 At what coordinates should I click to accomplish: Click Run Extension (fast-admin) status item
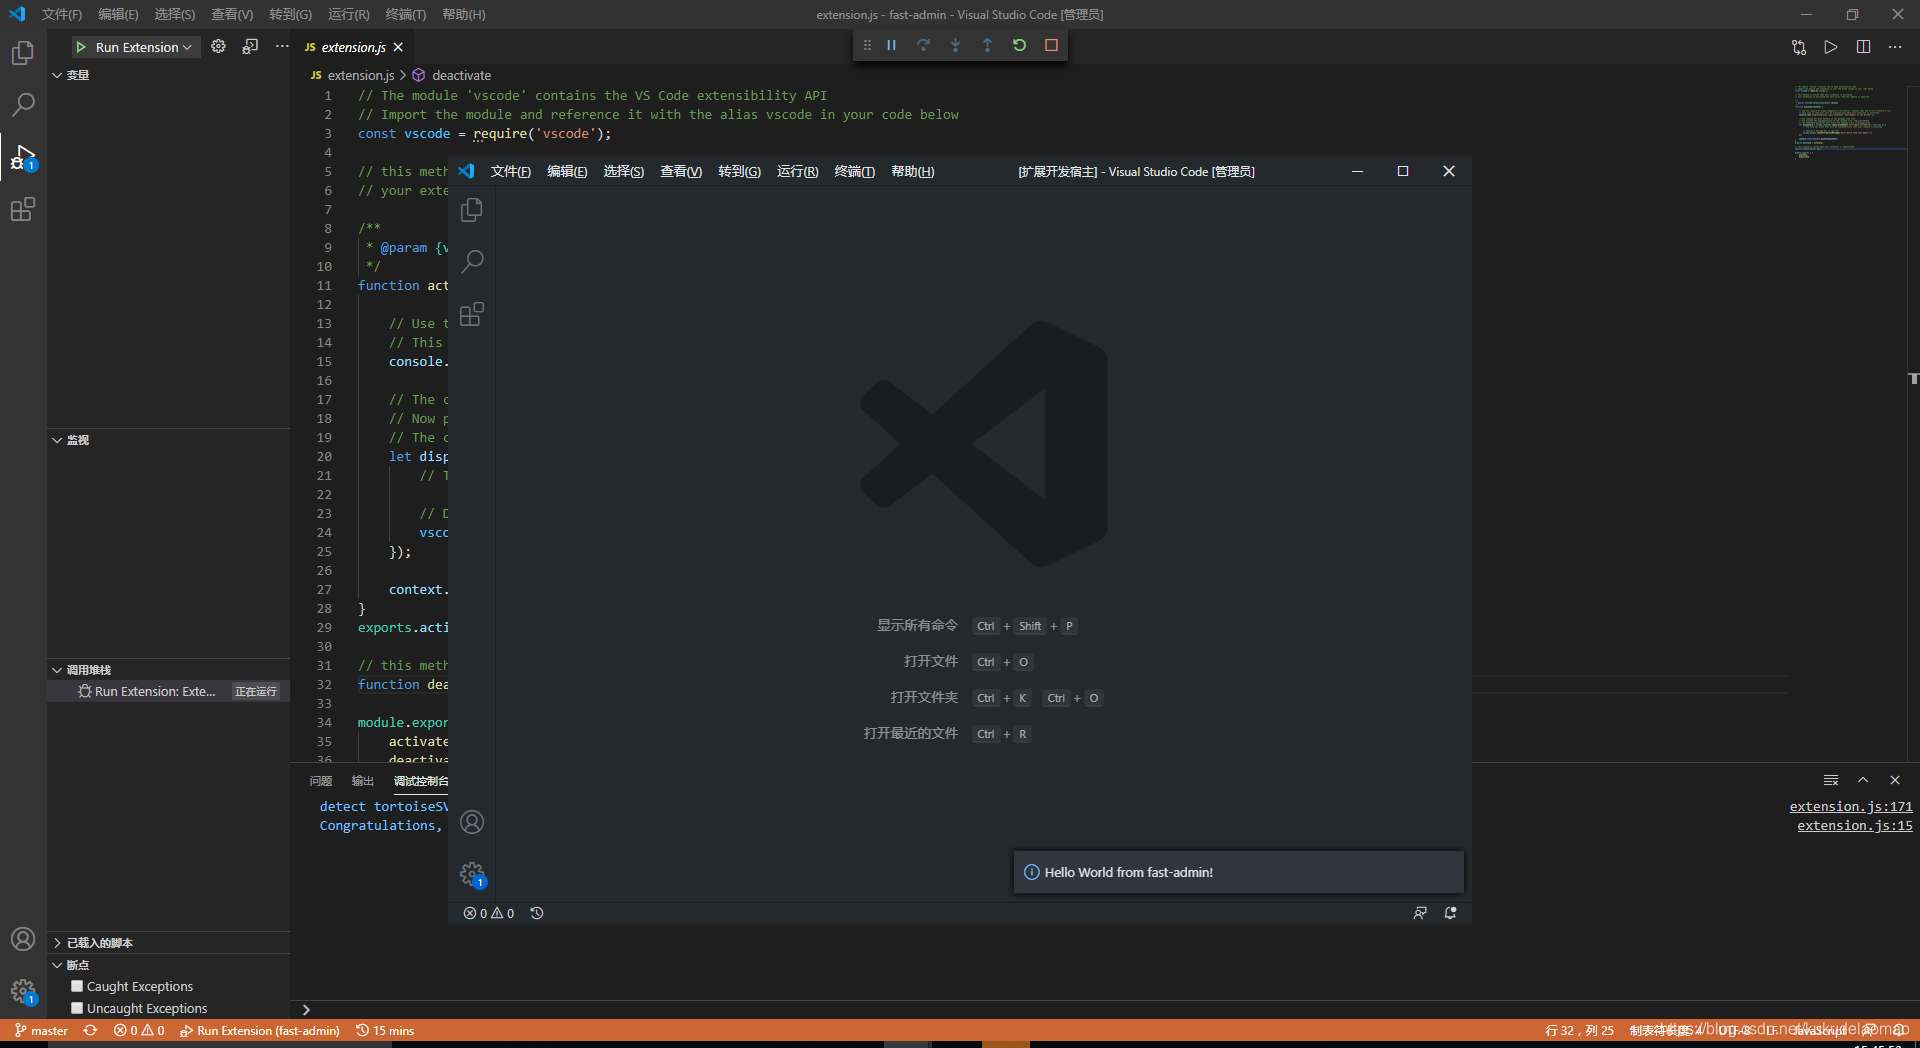coord(260,1030)
